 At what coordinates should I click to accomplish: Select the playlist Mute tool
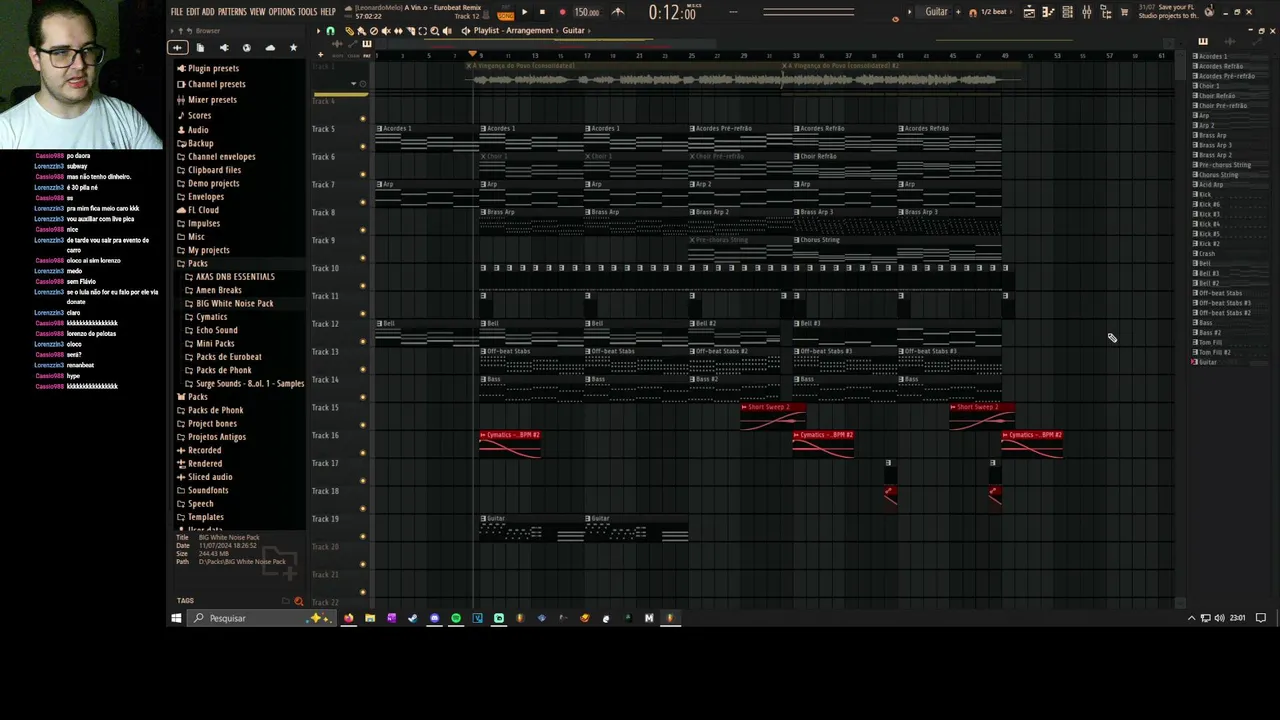click(x=386, y=31)
